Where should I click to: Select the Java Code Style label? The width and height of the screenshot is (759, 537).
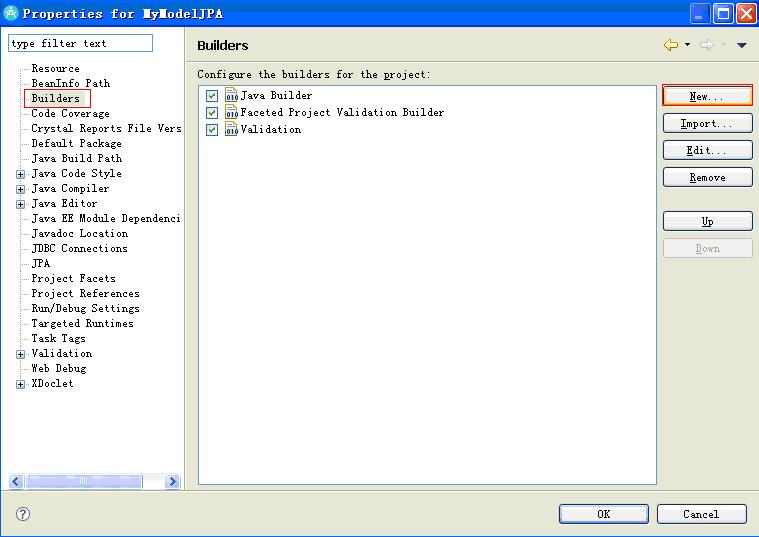coord(76,173)
